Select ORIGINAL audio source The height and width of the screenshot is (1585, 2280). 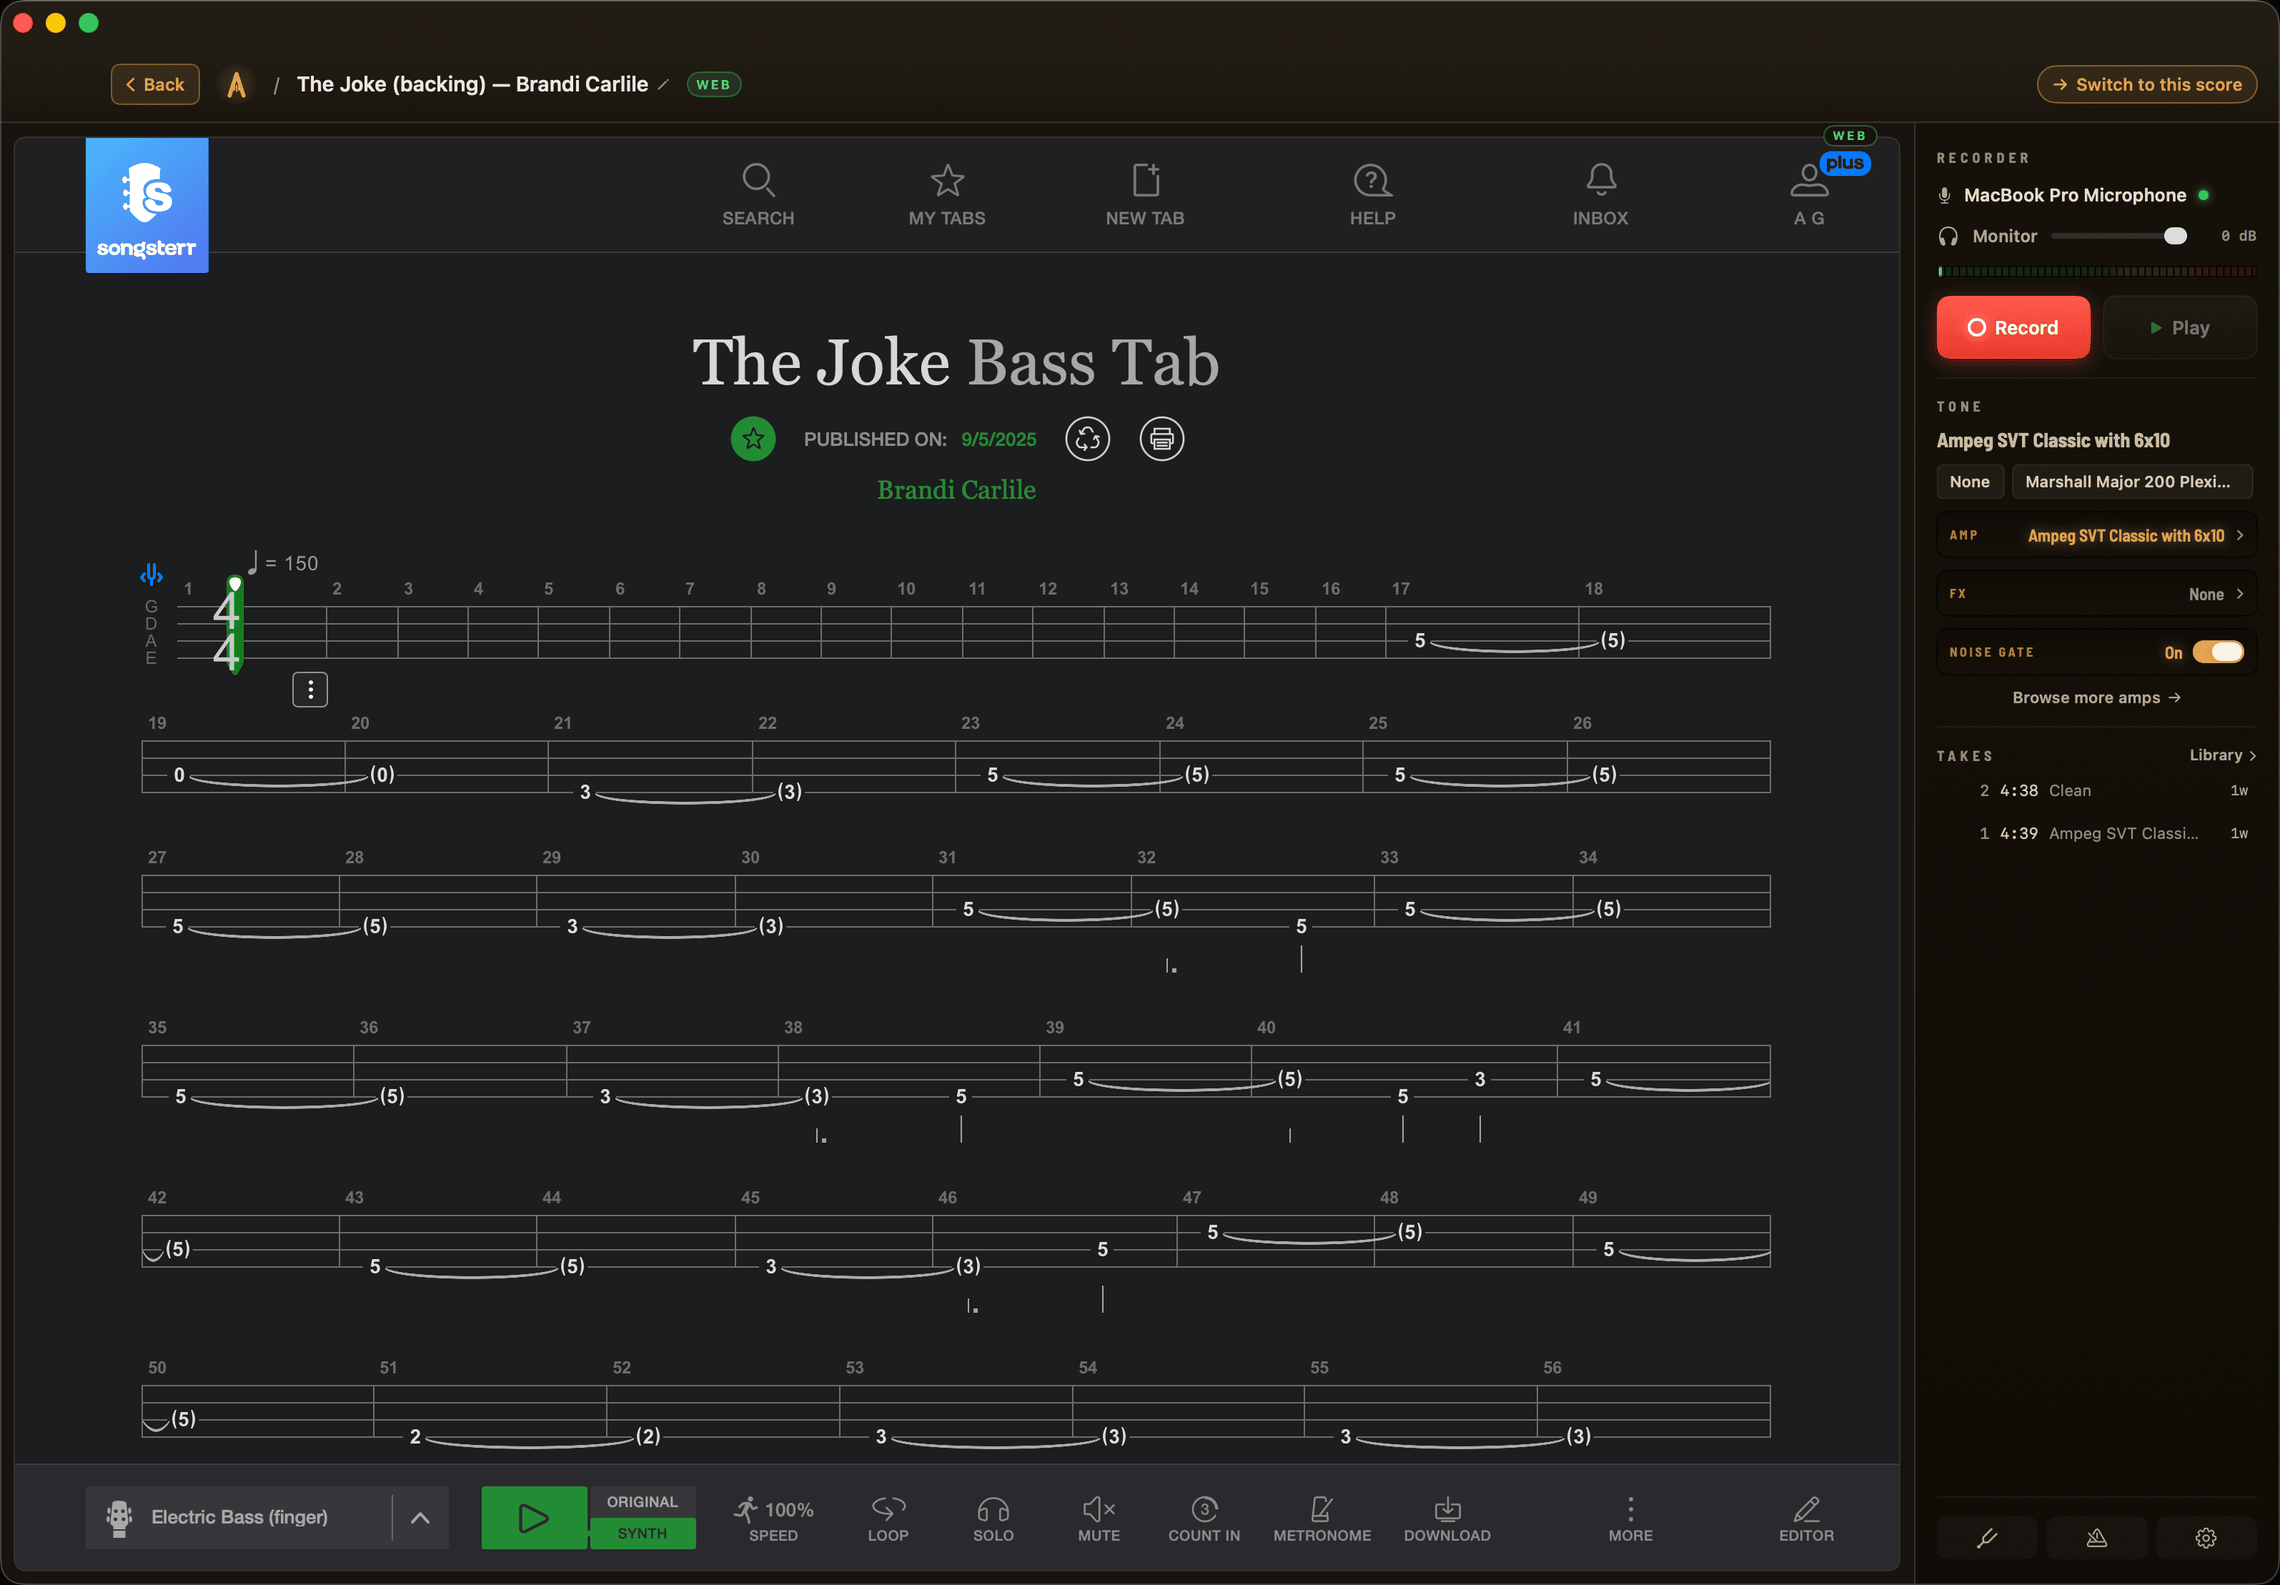tap(642, 1502)
